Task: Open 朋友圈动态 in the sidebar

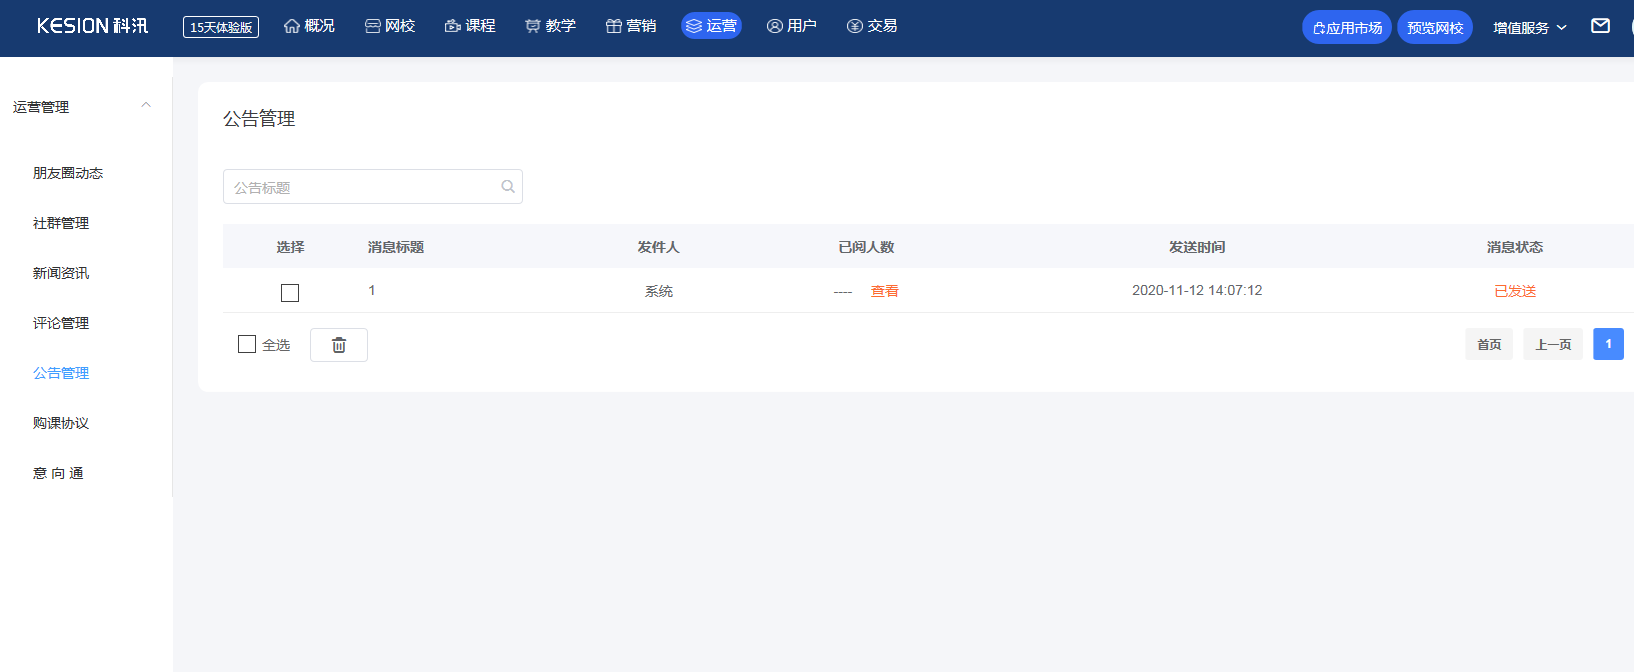Action: pyautogui.click(x=68, y=173)
